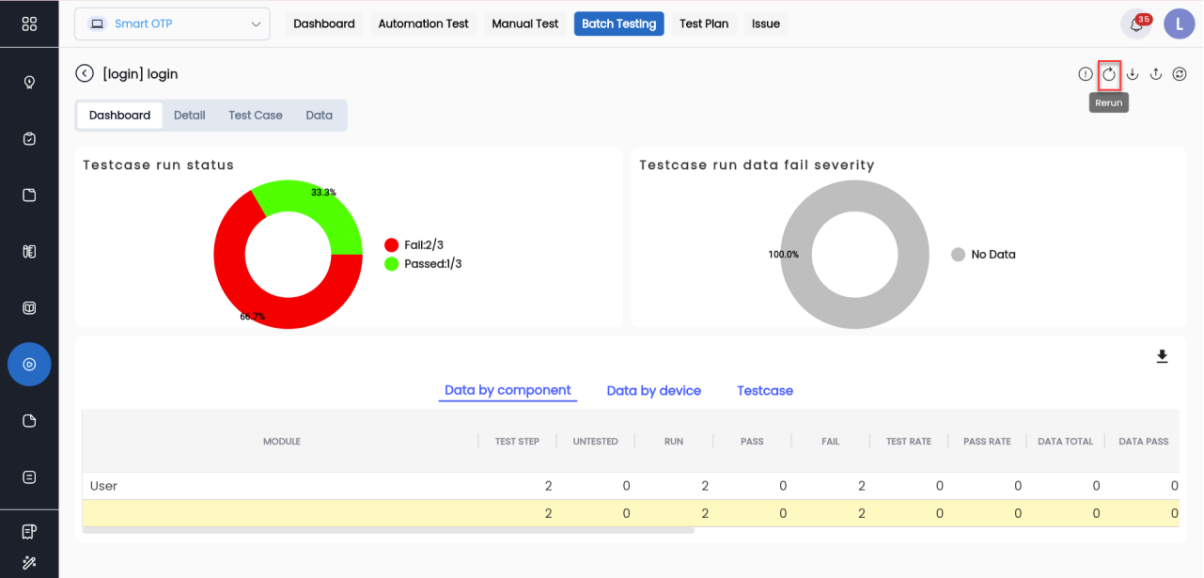Select the highlighted play-circle sidebar icon
1204x578 pixels.
coord(29,364)
